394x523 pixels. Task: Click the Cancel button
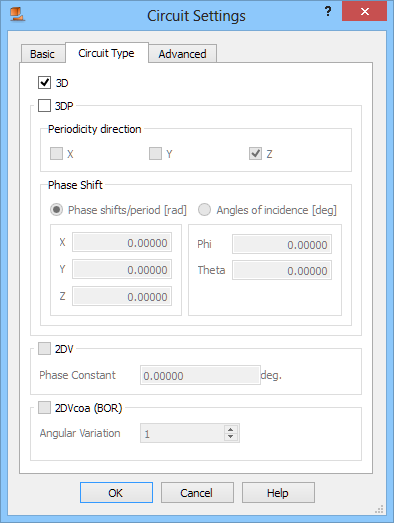click(x=197, y=492)
